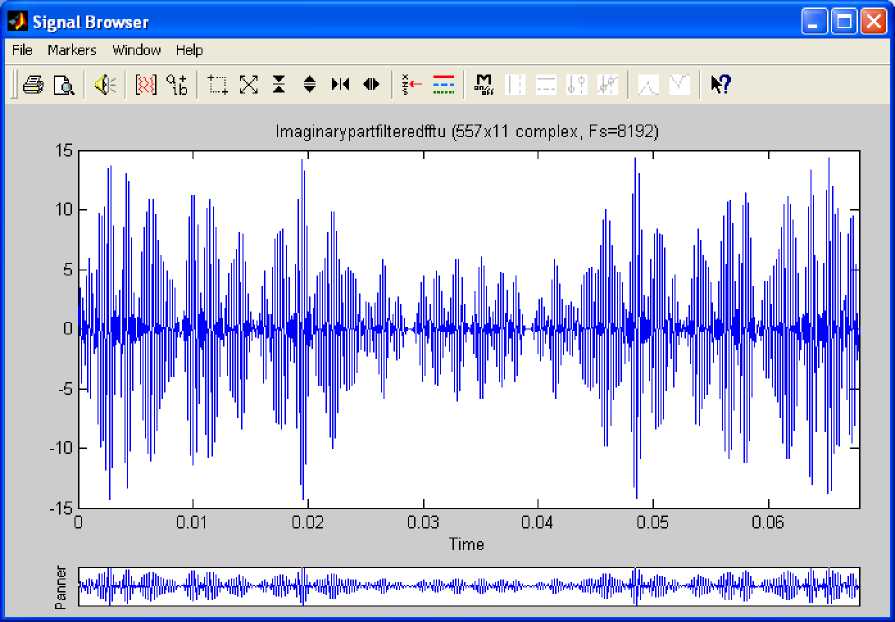The image size is (895, 622).
Task: Zoom out horizontally on the X axis
Action: (x=371, y=85)
